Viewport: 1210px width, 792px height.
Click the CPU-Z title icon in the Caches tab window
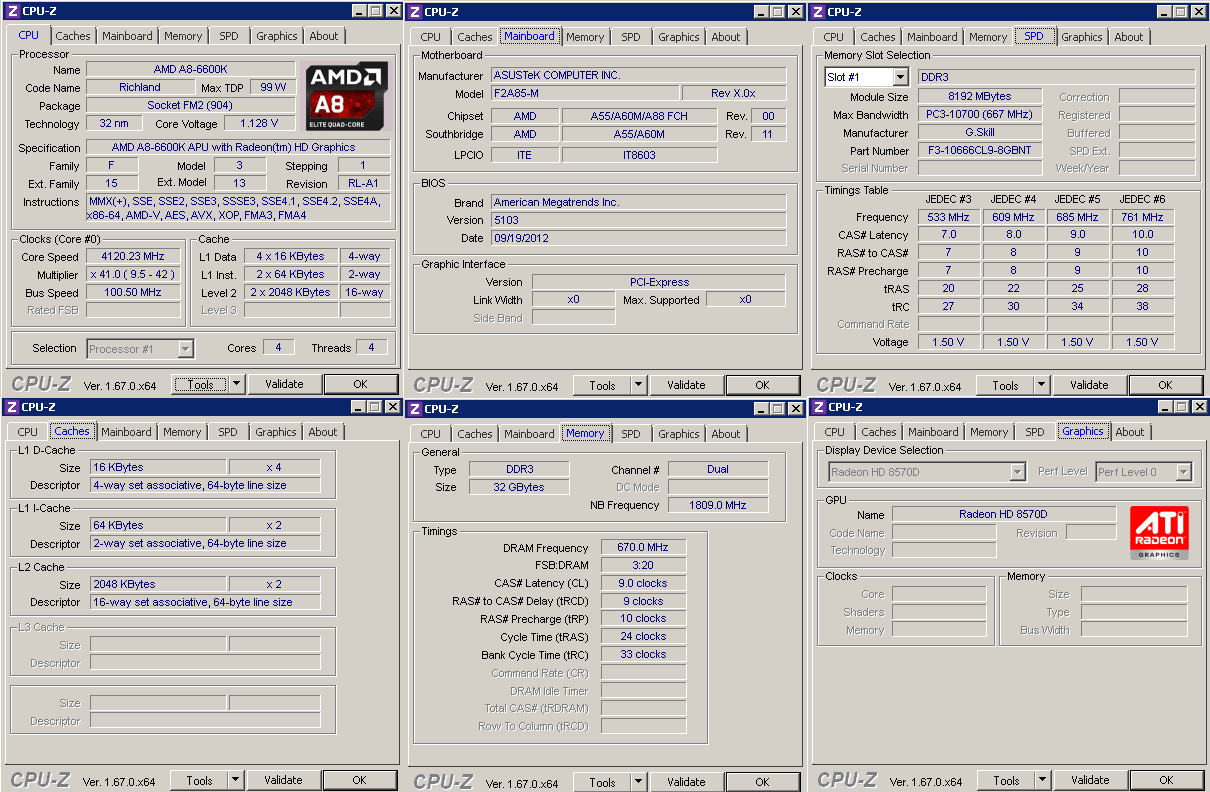12,407
